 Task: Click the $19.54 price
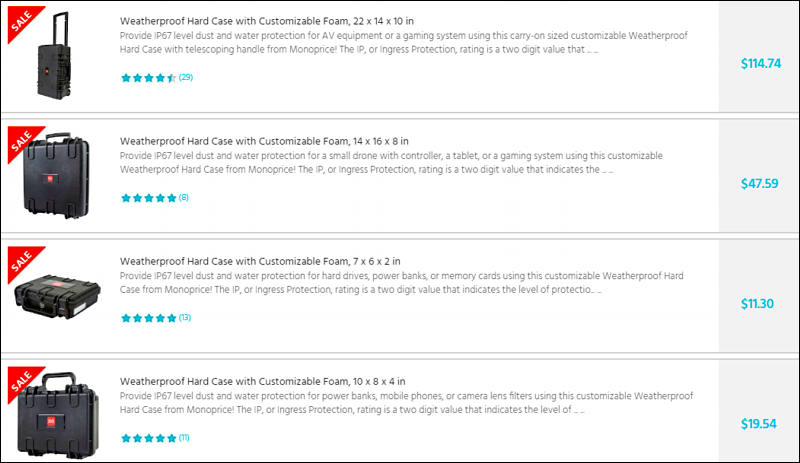point(759,423)
